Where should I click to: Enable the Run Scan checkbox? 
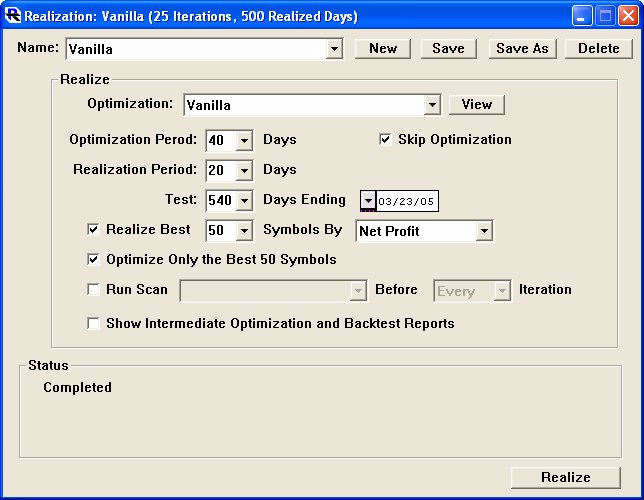click(94, 290)
